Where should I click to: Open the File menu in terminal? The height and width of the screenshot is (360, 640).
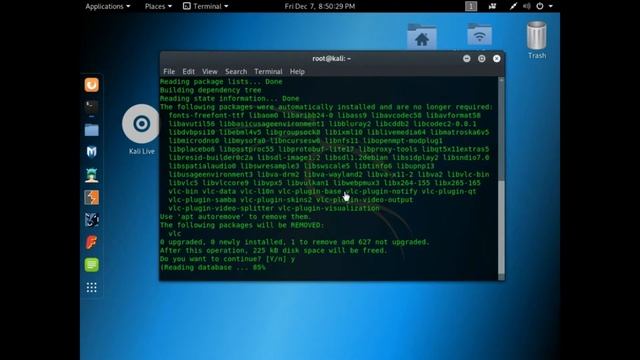pyautogui.click(x=169, y=71)
